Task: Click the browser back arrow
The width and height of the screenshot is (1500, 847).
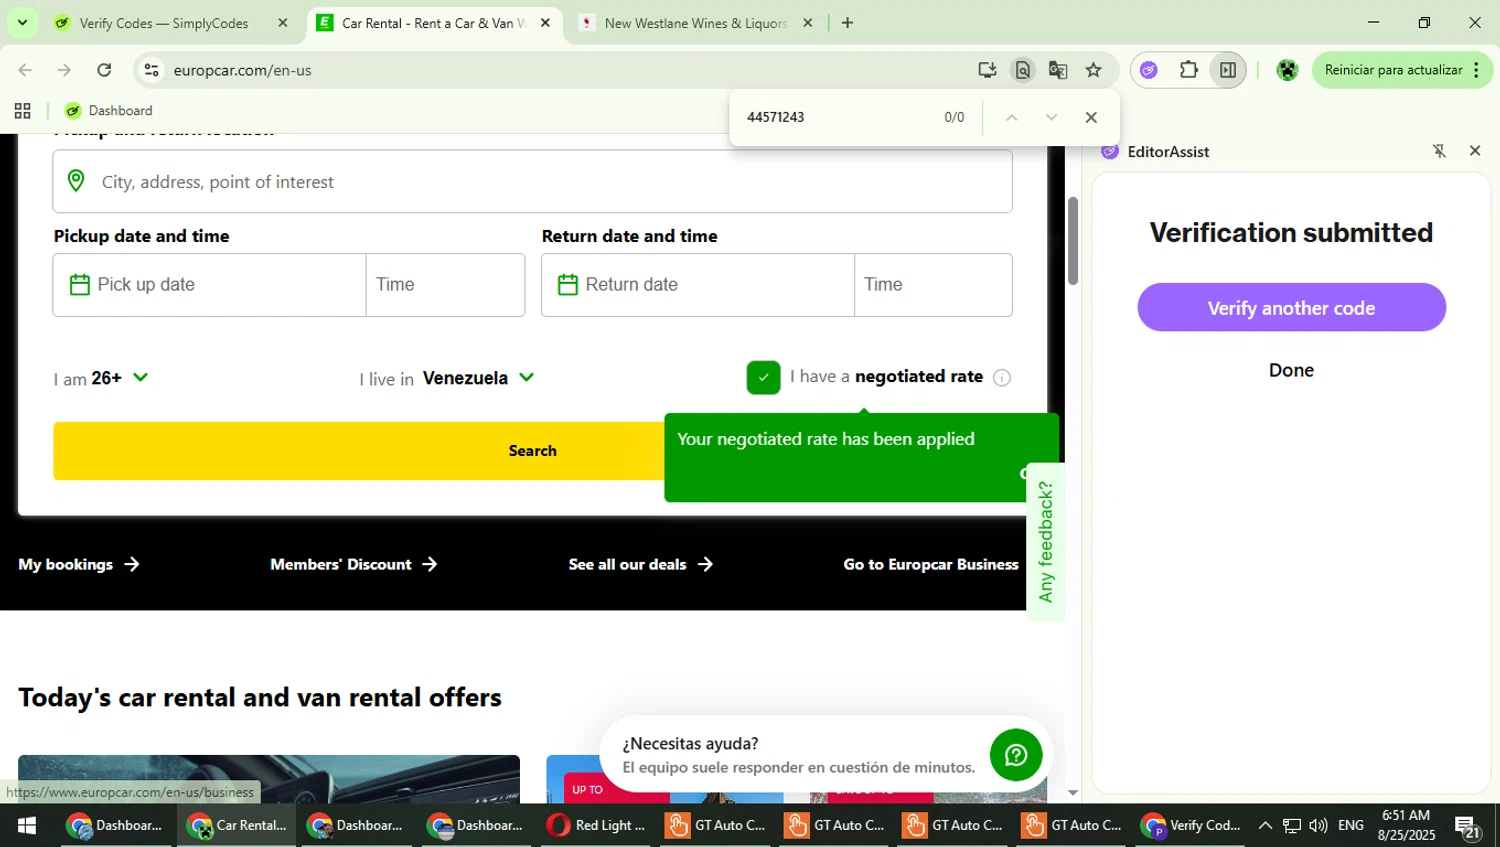Action: [25, 70]
